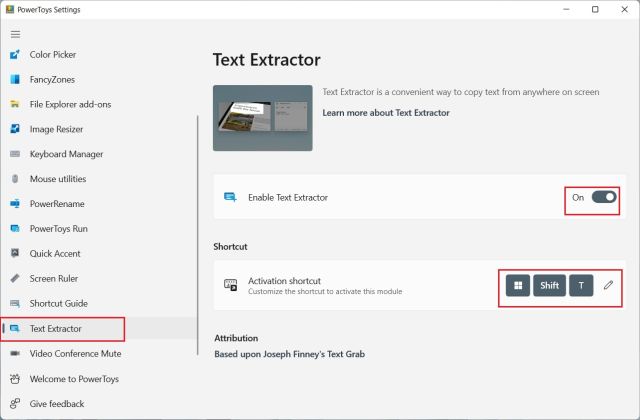Select Text Extractor in the sidebar
The width and height of the screenshot is (640, 420).
(99, 329)
